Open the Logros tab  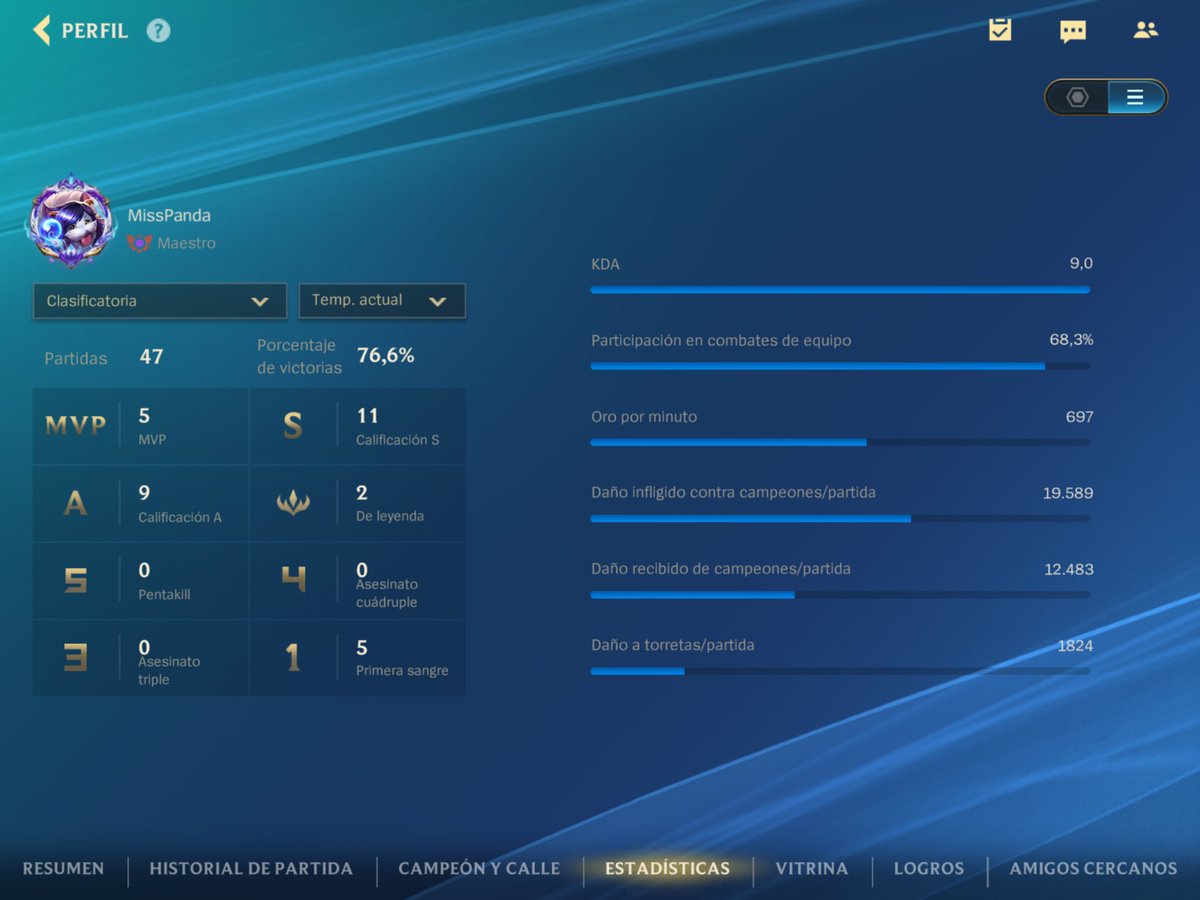point(928,869)
